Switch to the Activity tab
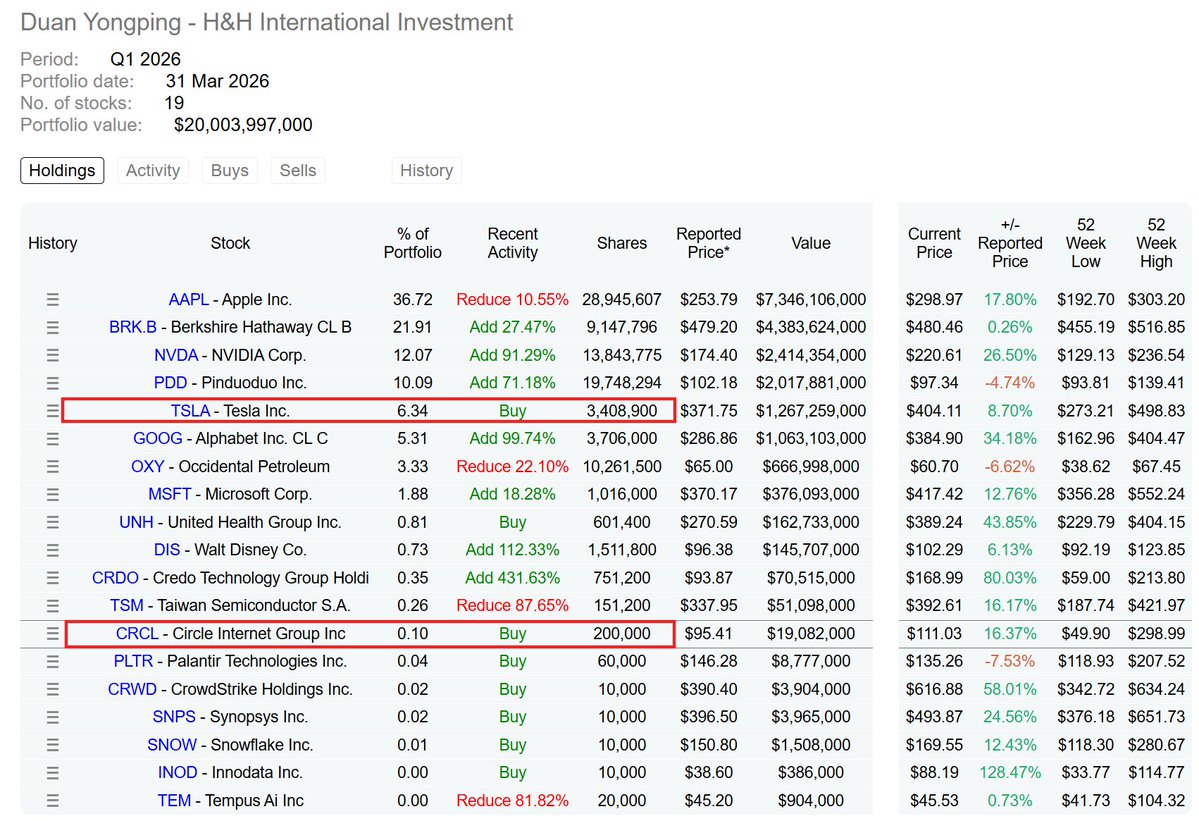 153,170
